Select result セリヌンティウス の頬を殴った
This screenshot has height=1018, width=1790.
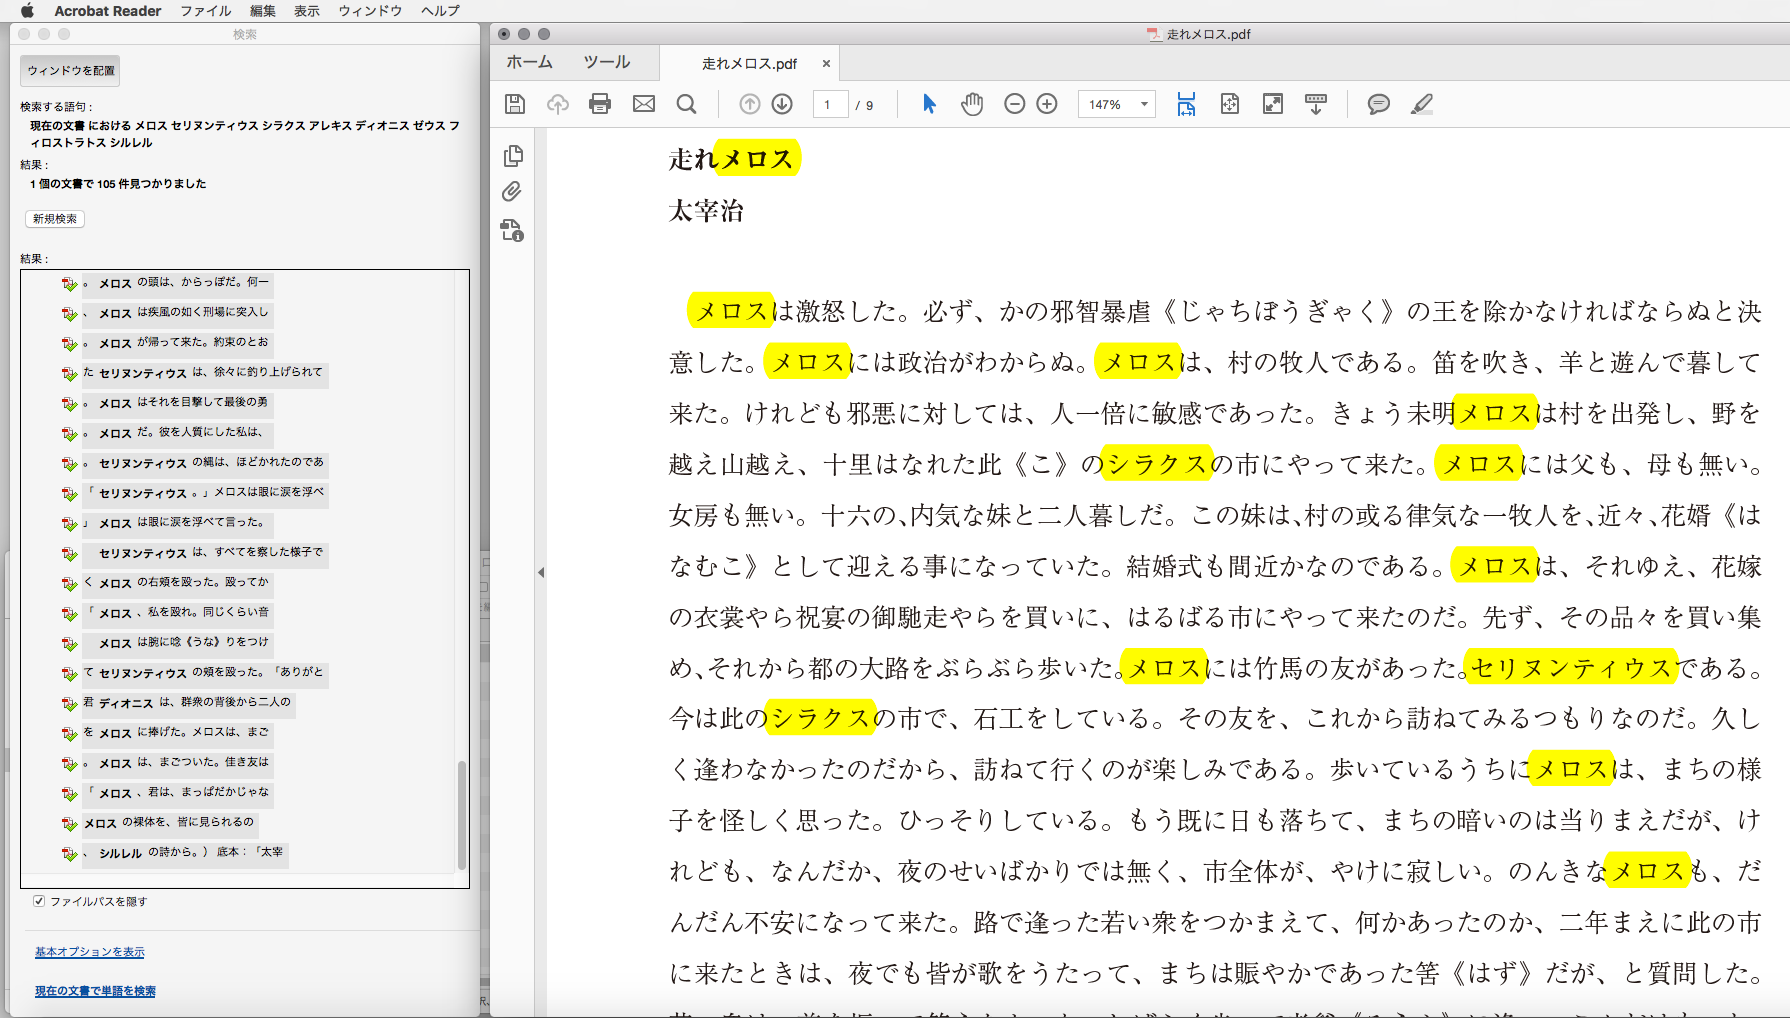[x=204, y=673]
